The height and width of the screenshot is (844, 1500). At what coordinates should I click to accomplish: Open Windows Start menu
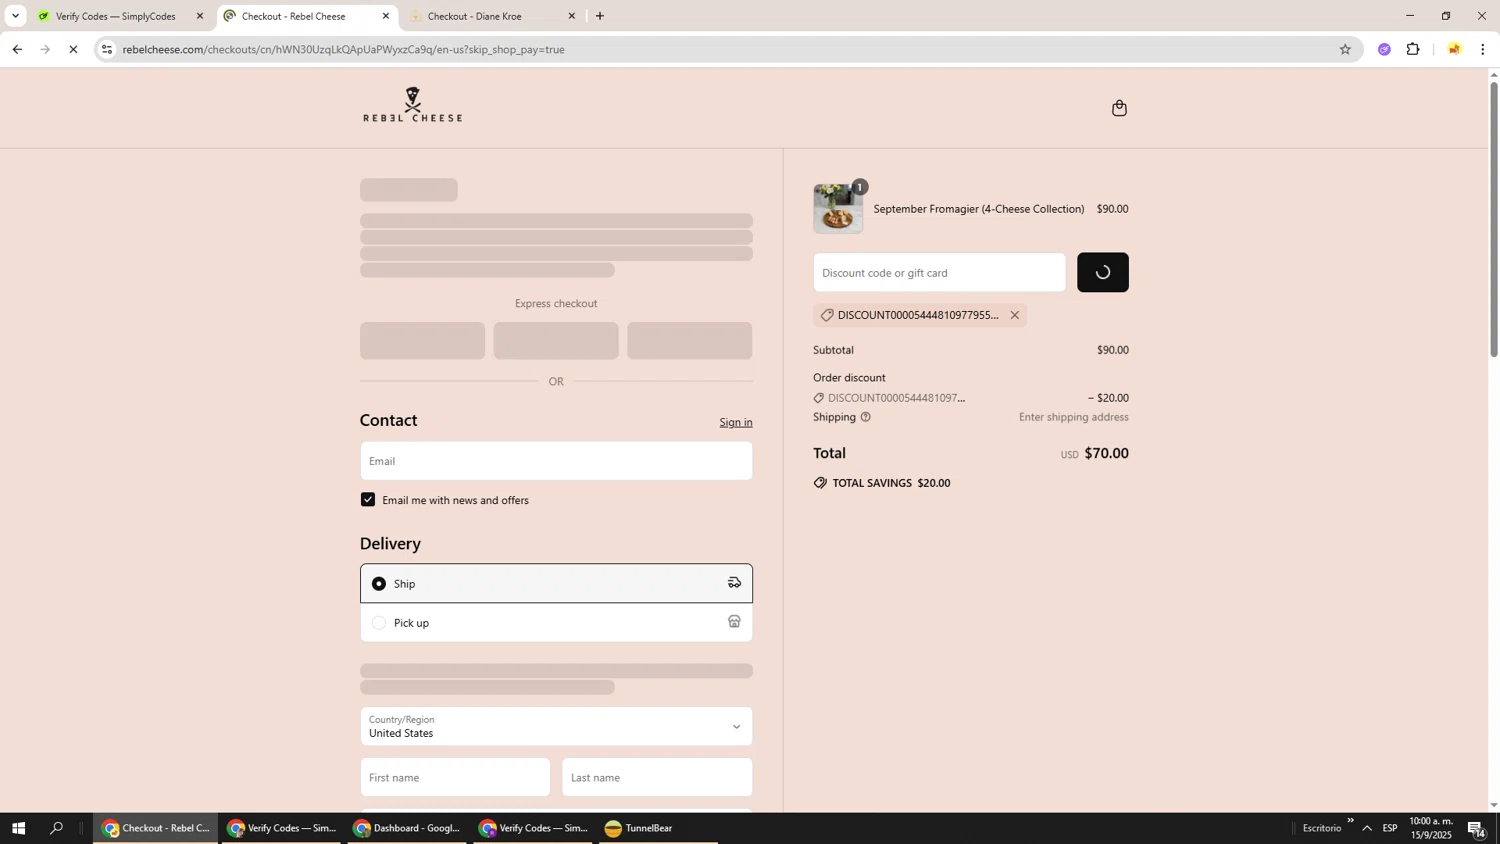pos(18,828)
